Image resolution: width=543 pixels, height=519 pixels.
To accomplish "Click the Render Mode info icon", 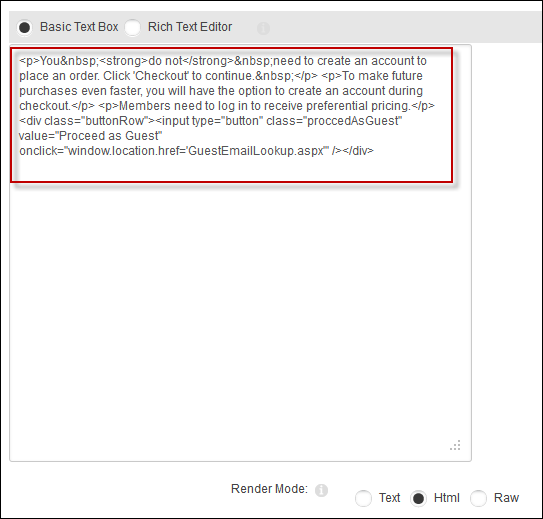I will pos(321,490).
